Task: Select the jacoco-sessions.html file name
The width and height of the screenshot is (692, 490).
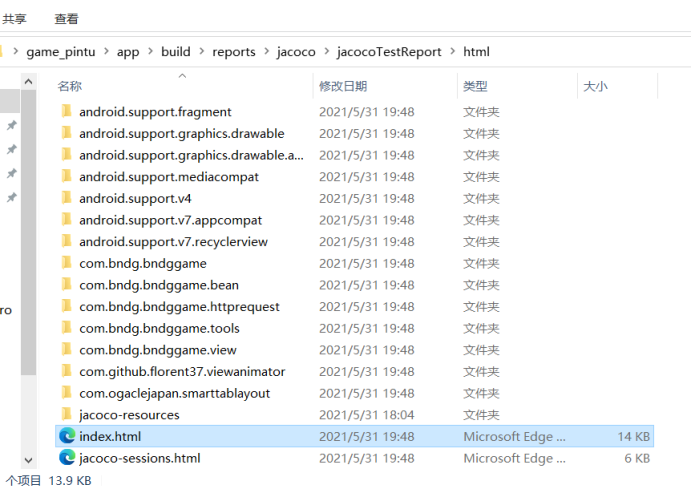Action: tap(140, 458)
